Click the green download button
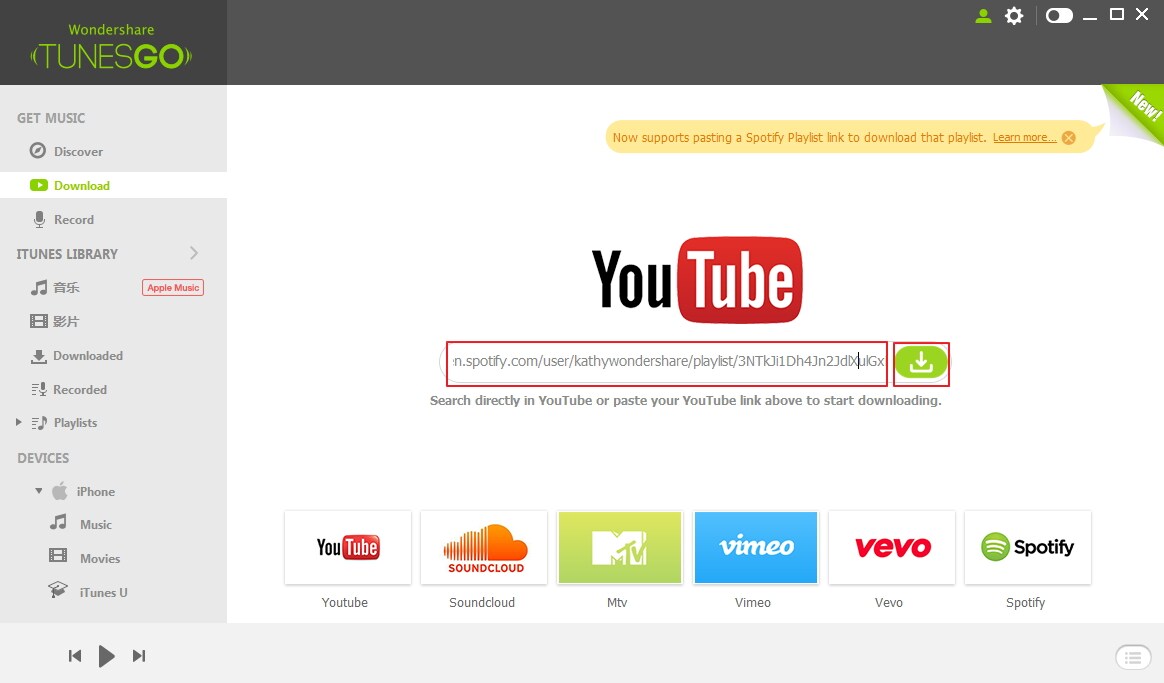The height and width of the screenshot is (683, 1164). click(921, 362)
